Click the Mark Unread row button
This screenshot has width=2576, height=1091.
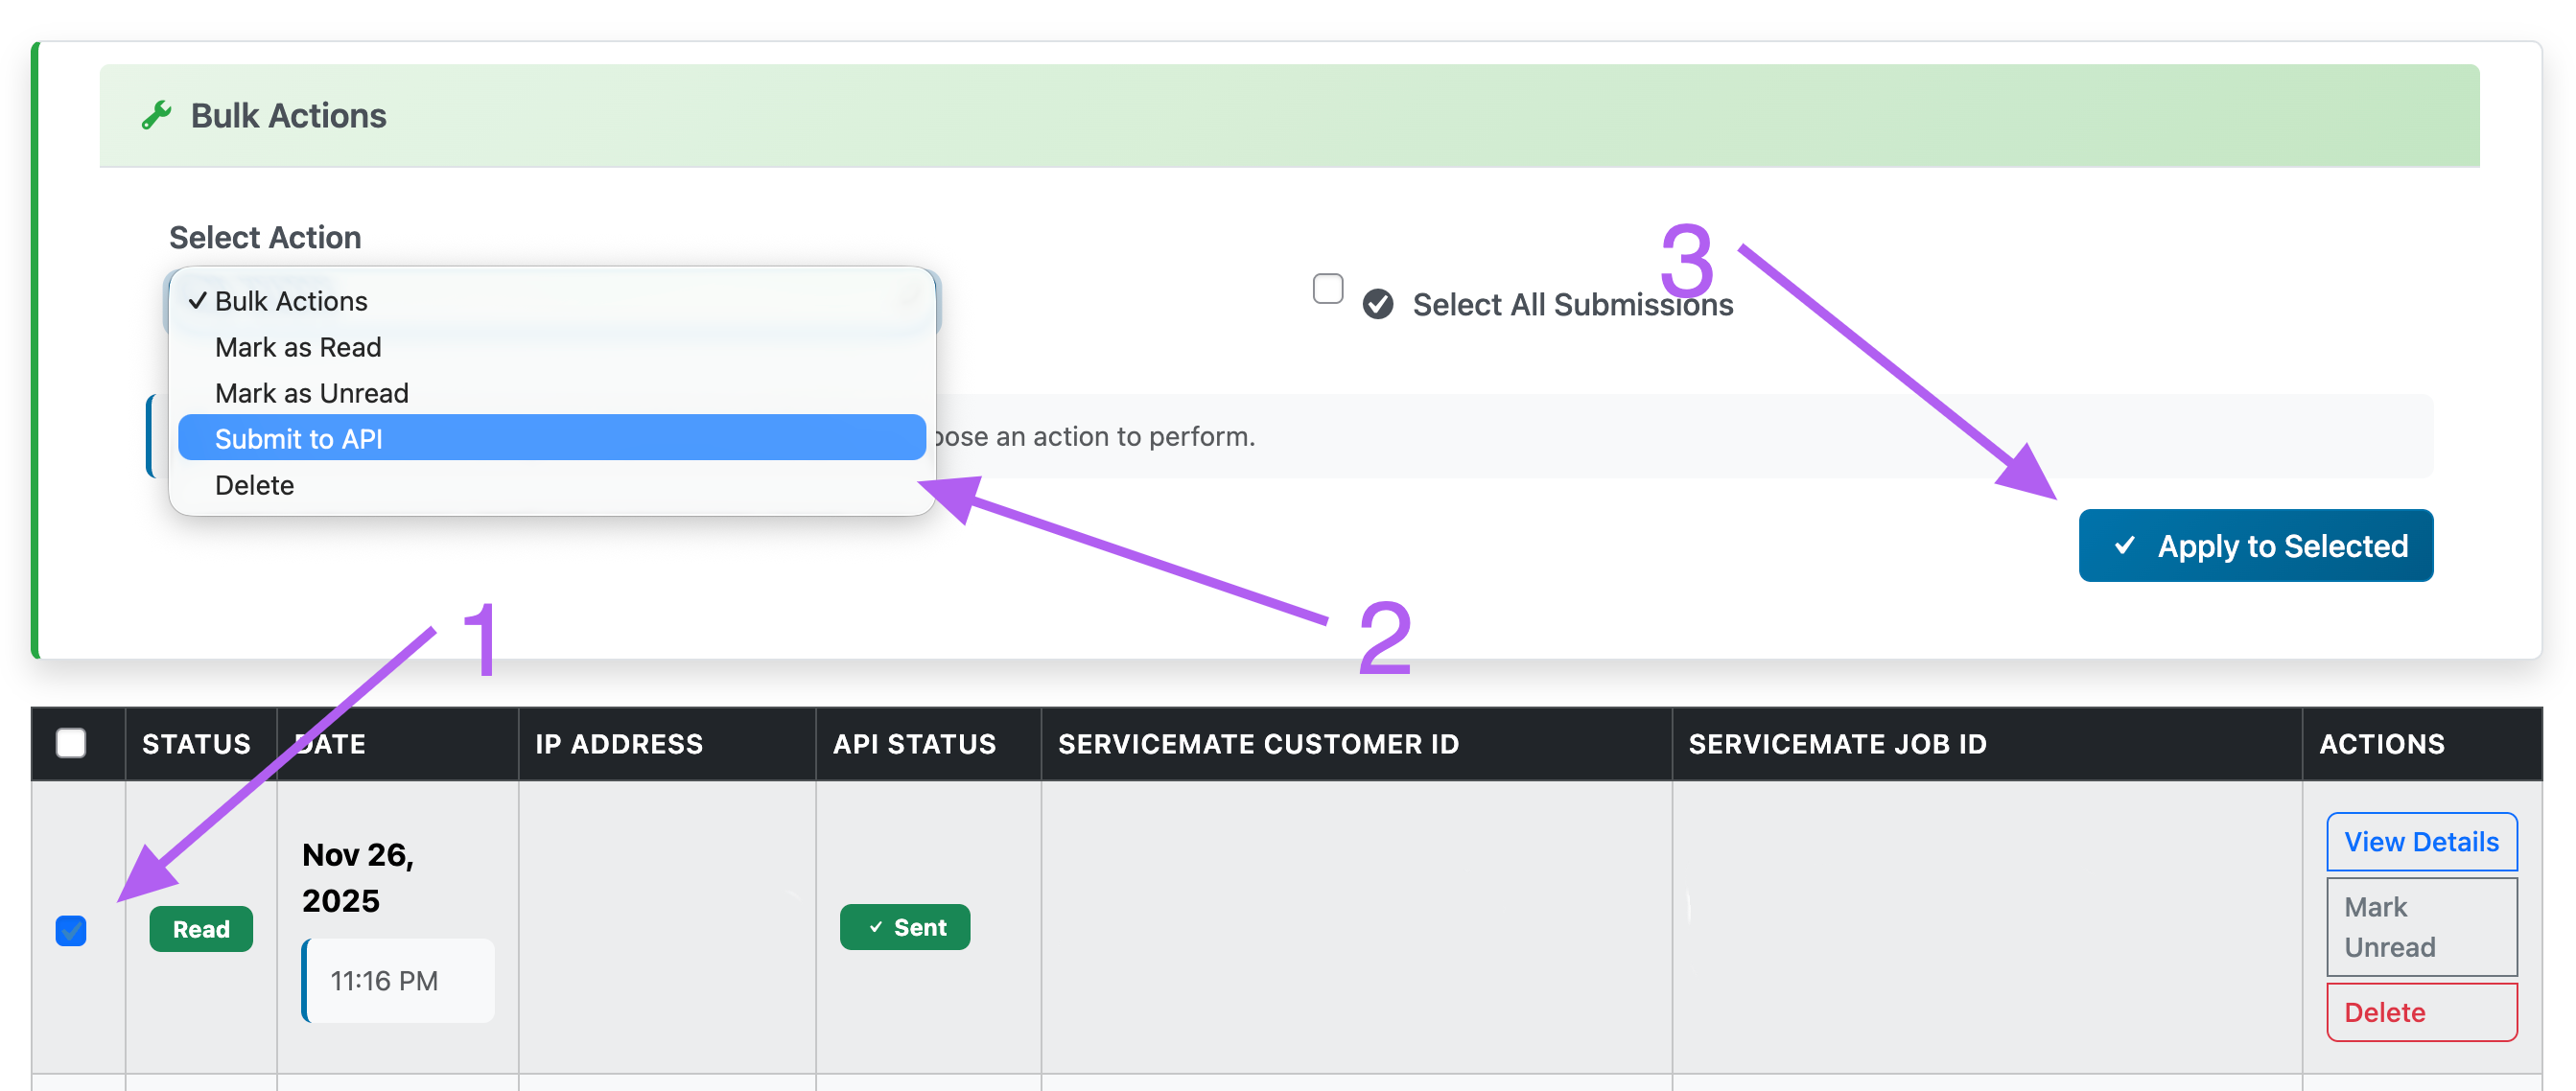[x=2421, y=926]
